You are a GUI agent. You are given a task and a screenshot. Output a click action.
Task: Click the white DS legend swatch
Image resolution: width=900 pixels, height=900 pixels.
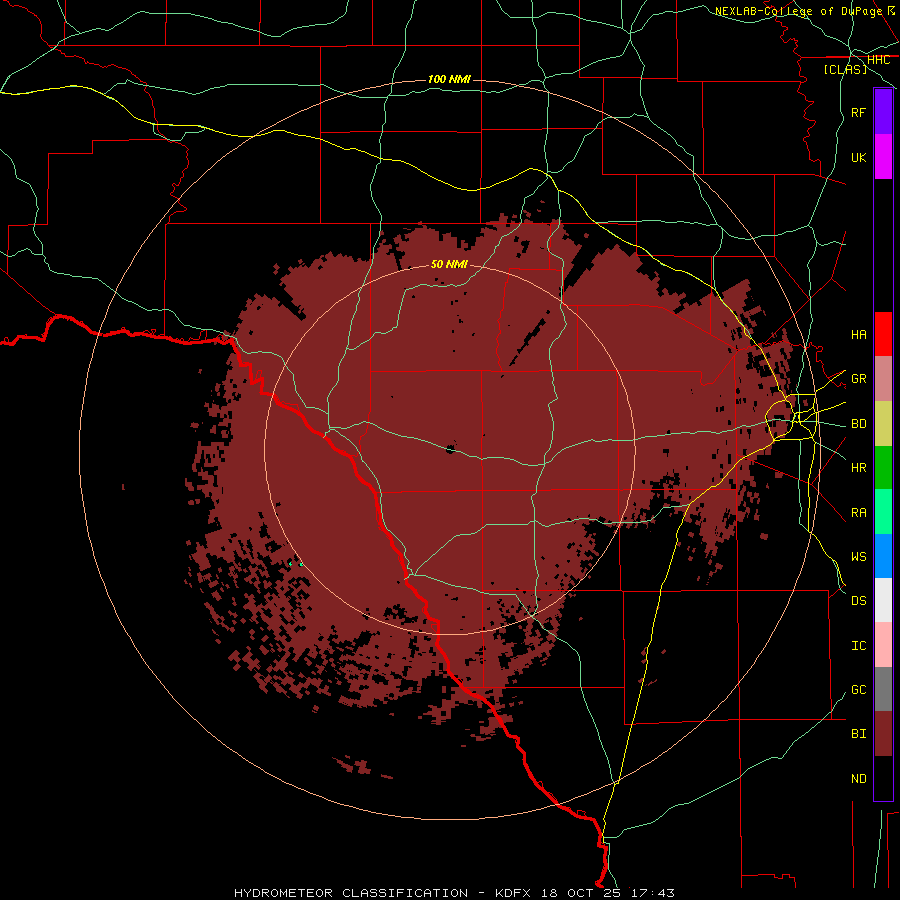click(x=883, y=600)
